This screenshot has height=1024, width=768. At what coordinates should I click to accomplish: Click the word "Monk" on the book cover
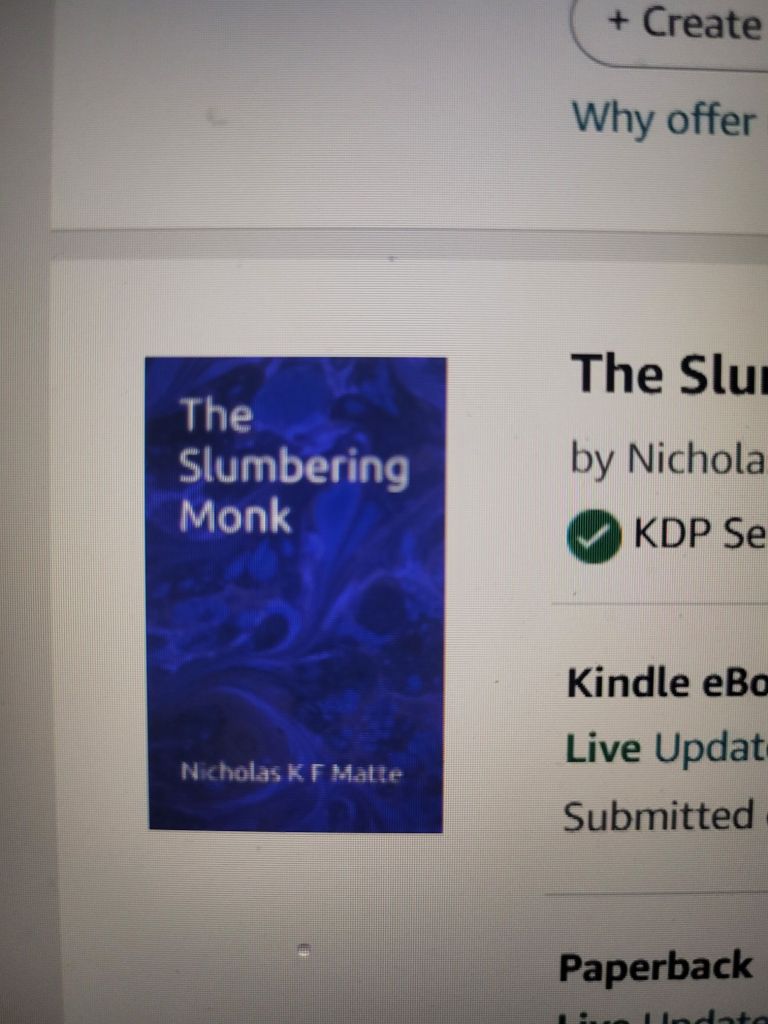(x=235, y=516)
